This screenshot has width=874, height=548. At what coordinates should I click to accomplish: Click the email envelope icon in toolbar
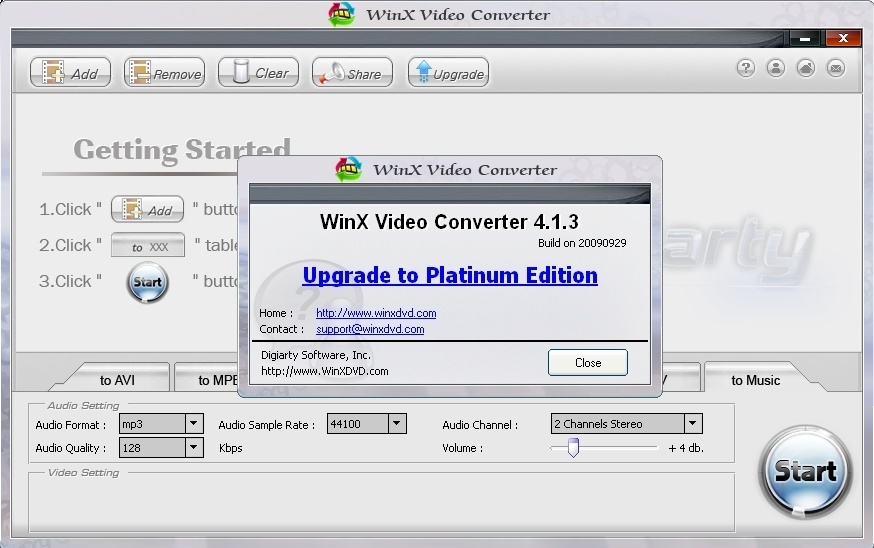coord(836,68)
